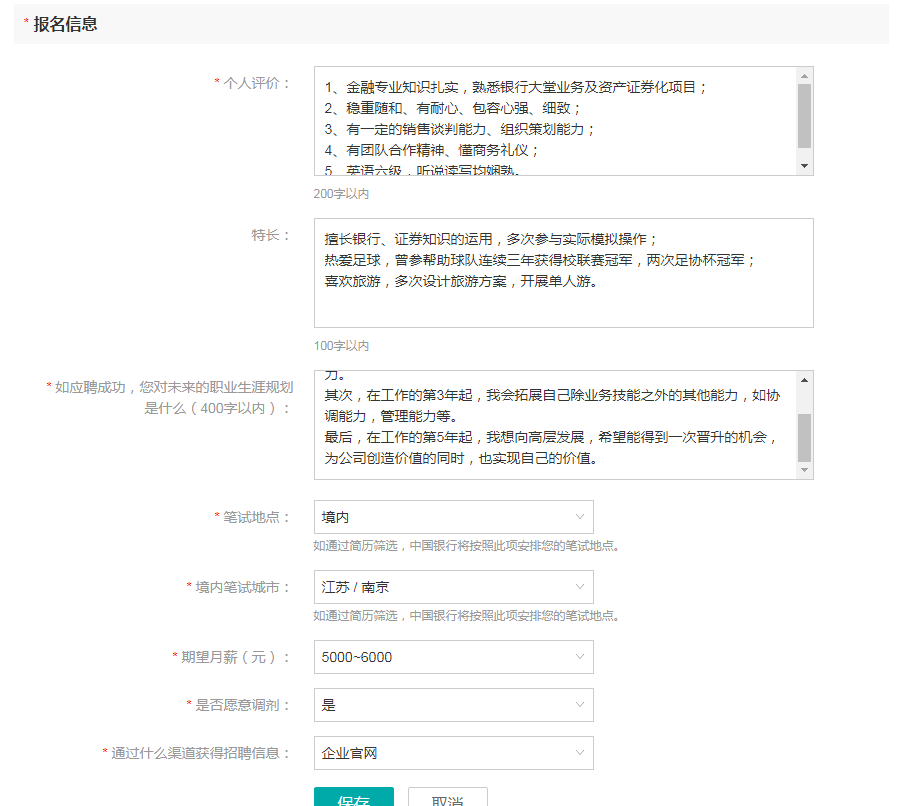
Task: Expand the 境内笔试城市 dropdown showing 江苏 / 南京
Action: click(x=453, y=587)
